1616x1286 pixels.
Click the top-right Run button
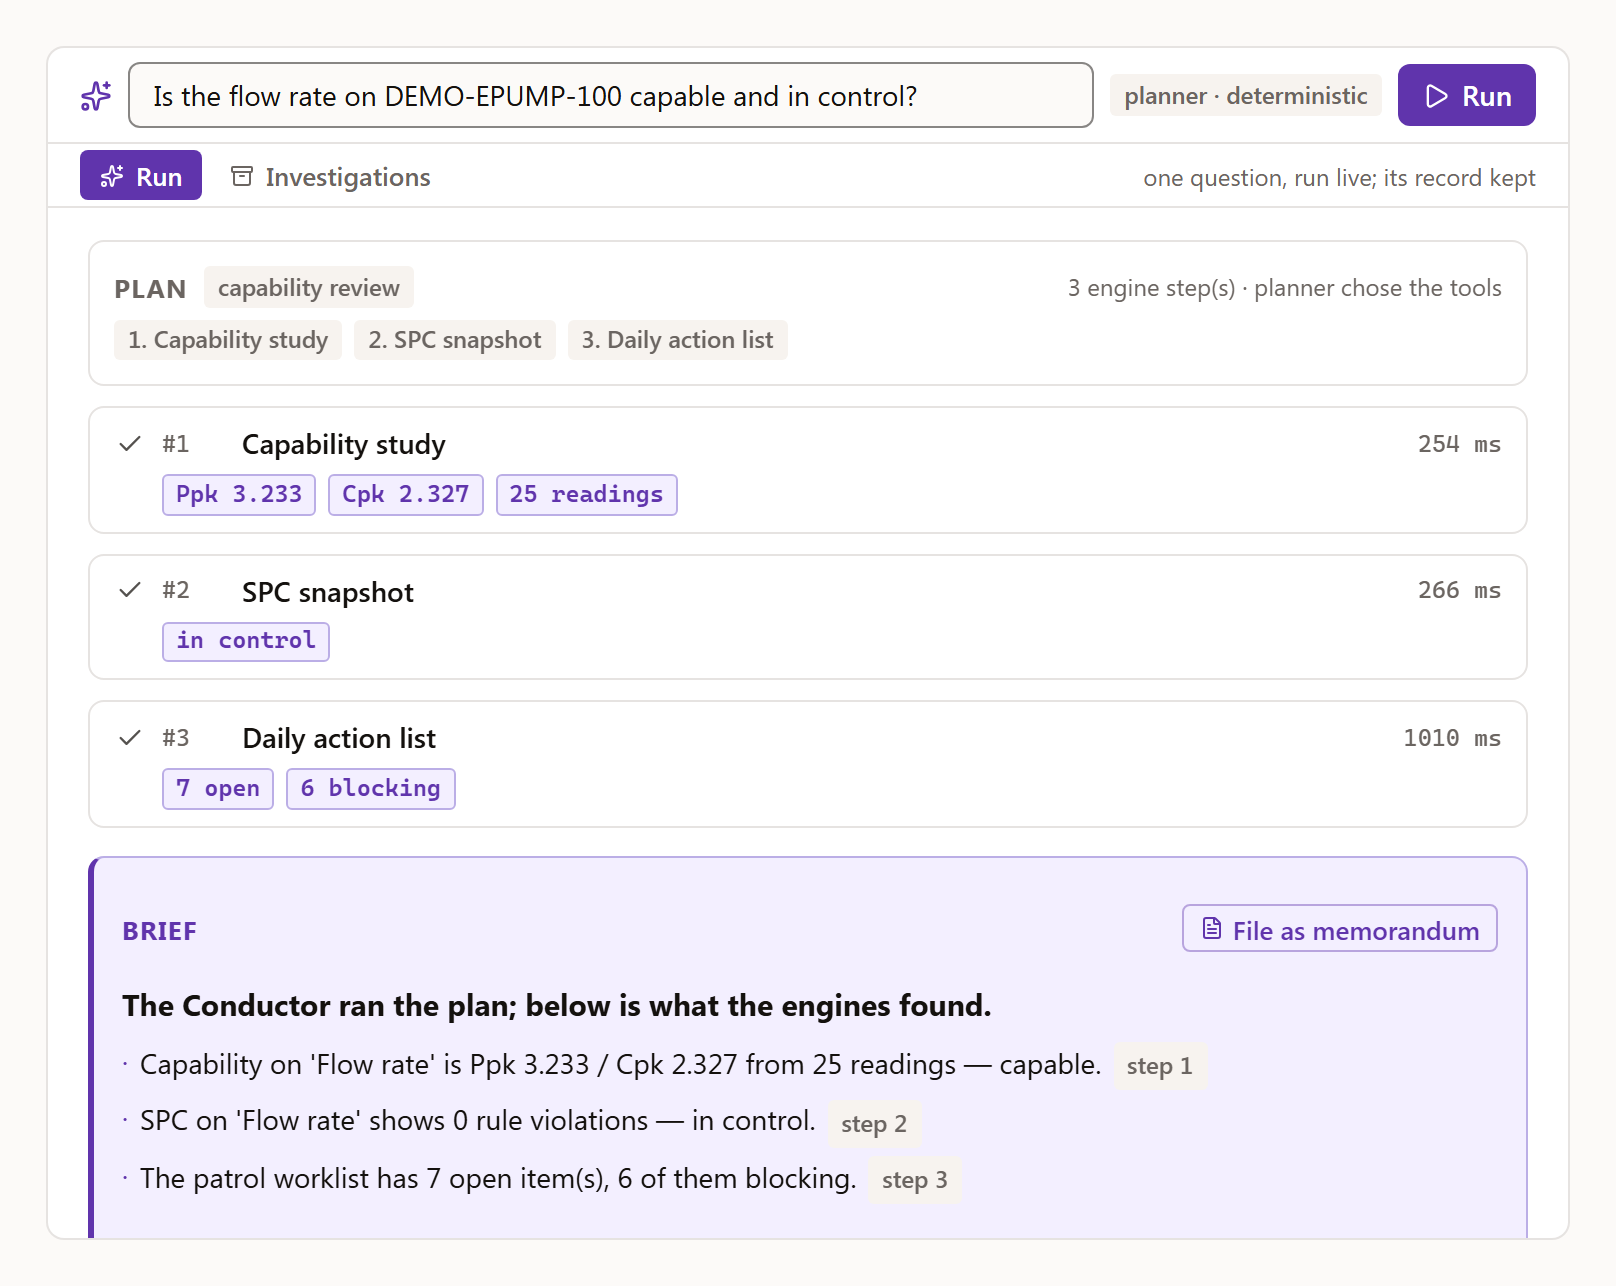(x=1466, y=95)
